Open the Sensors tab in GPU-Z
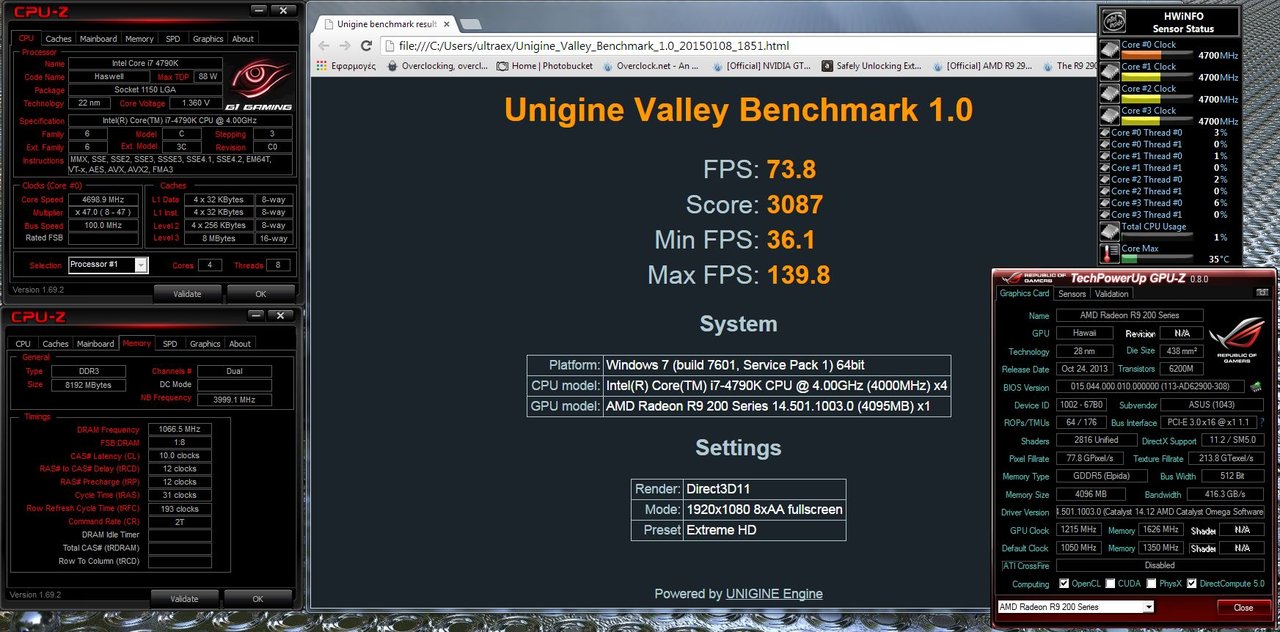Screen dimensions: 1280x632 pos(1072,294)
